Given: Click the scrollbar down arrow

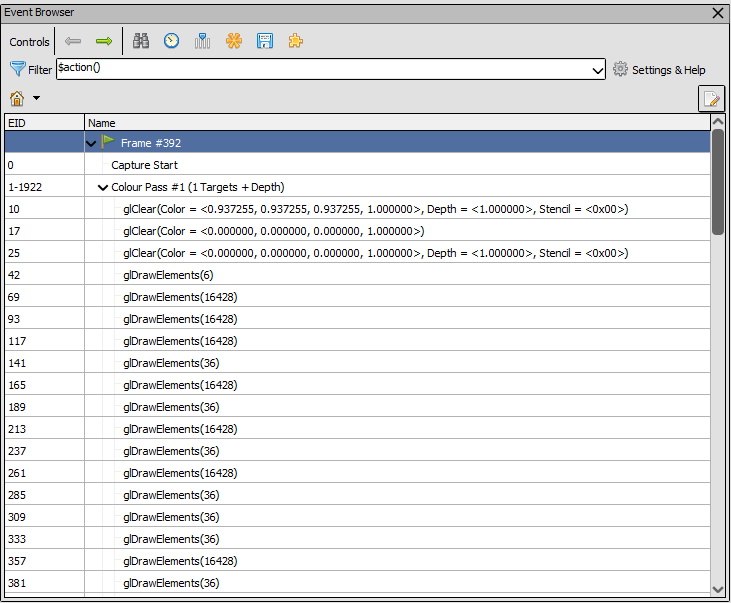Looking at the screenshot, I should pyautogui.click(x=718, y=589).
